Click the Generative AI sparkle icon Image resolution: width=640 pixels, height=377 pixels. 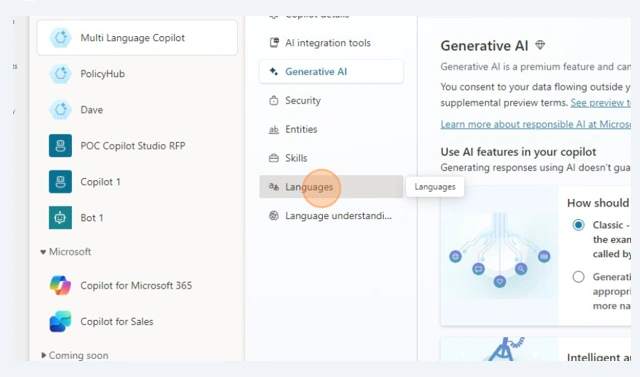click(x=273, y=71)
